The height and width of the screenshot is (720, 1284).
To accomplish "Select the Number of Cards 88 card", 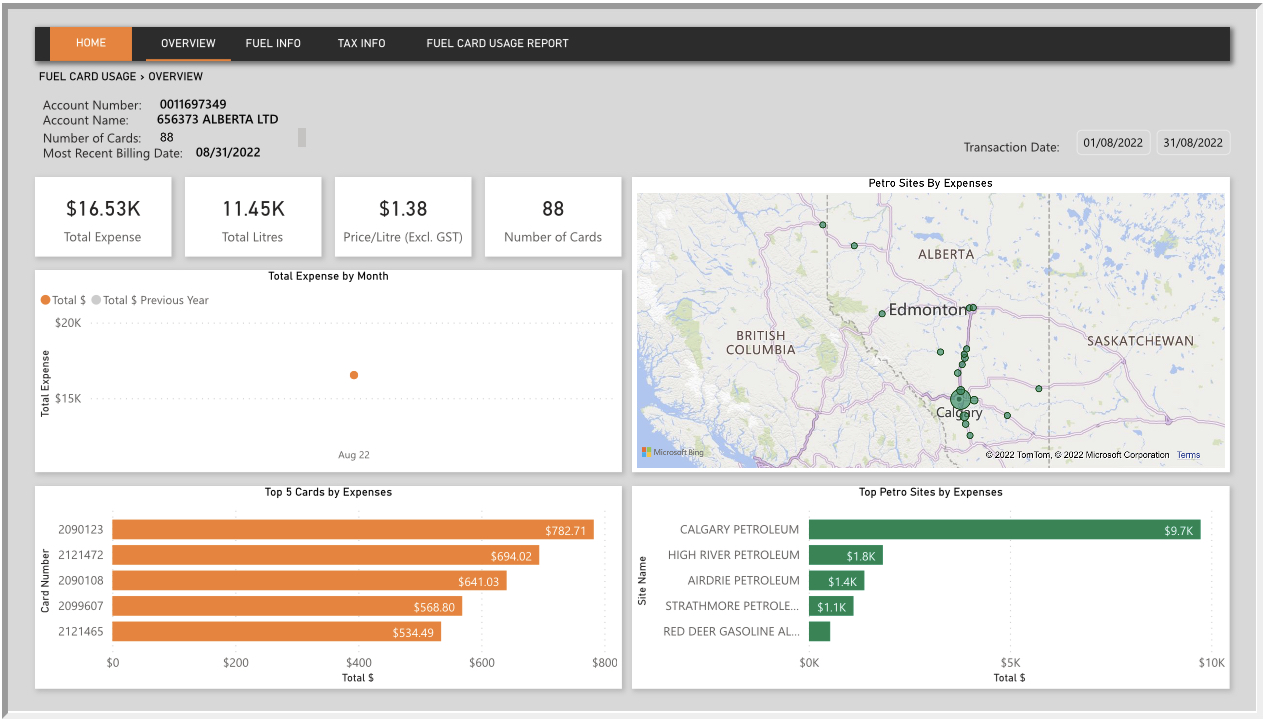I will tap(553, 217).
